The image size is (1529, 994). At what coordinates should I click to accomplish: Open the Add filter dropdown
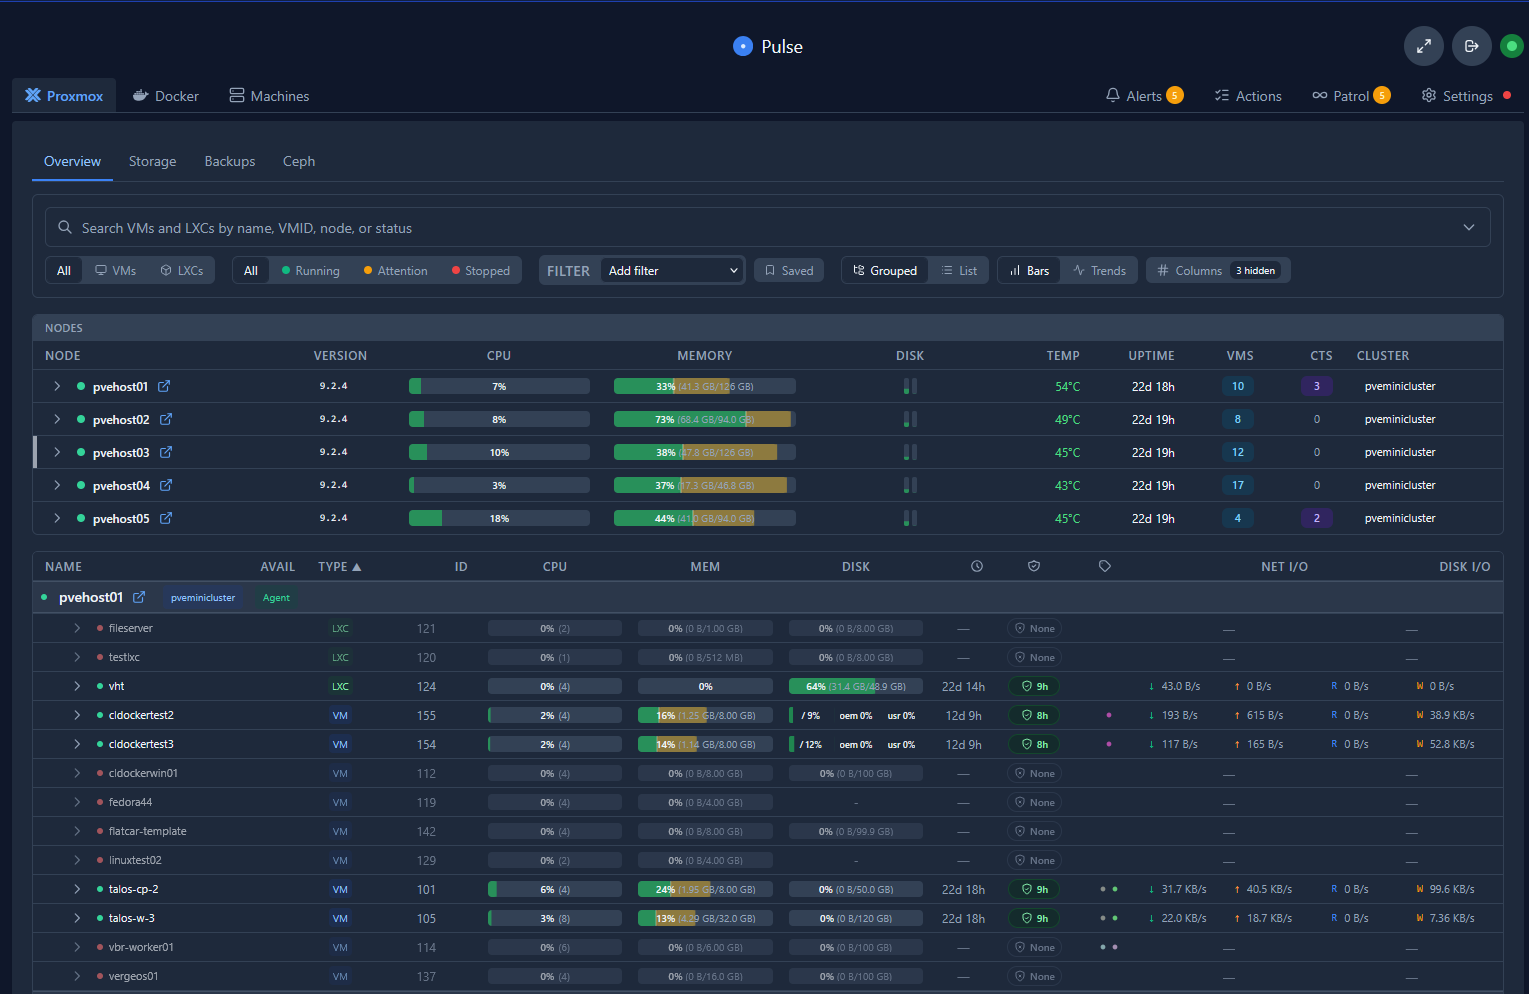coord(672,271)
